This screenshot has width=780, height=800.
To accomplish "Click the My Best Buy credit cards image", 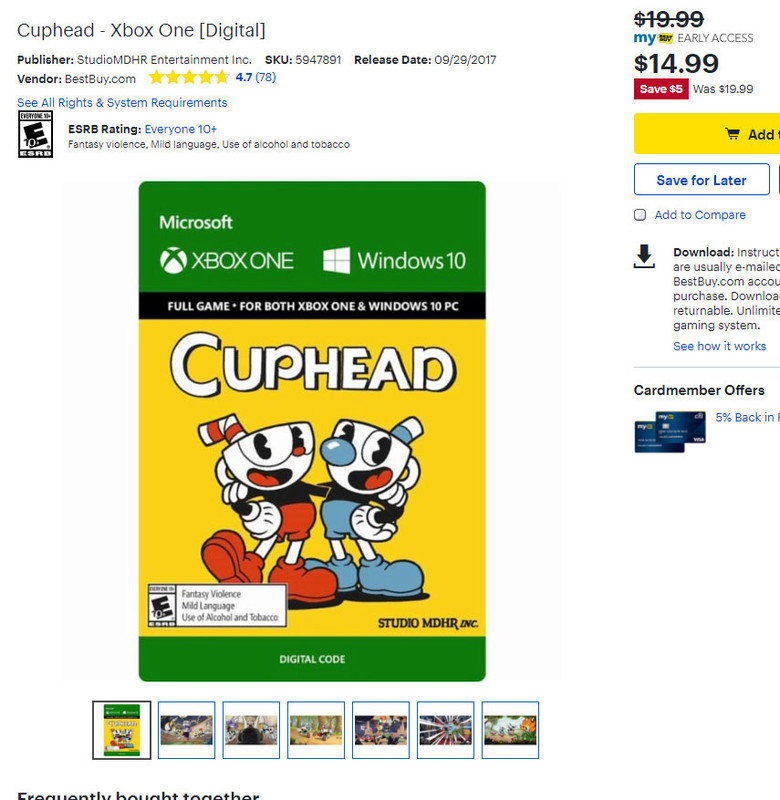I will (670, 432).
